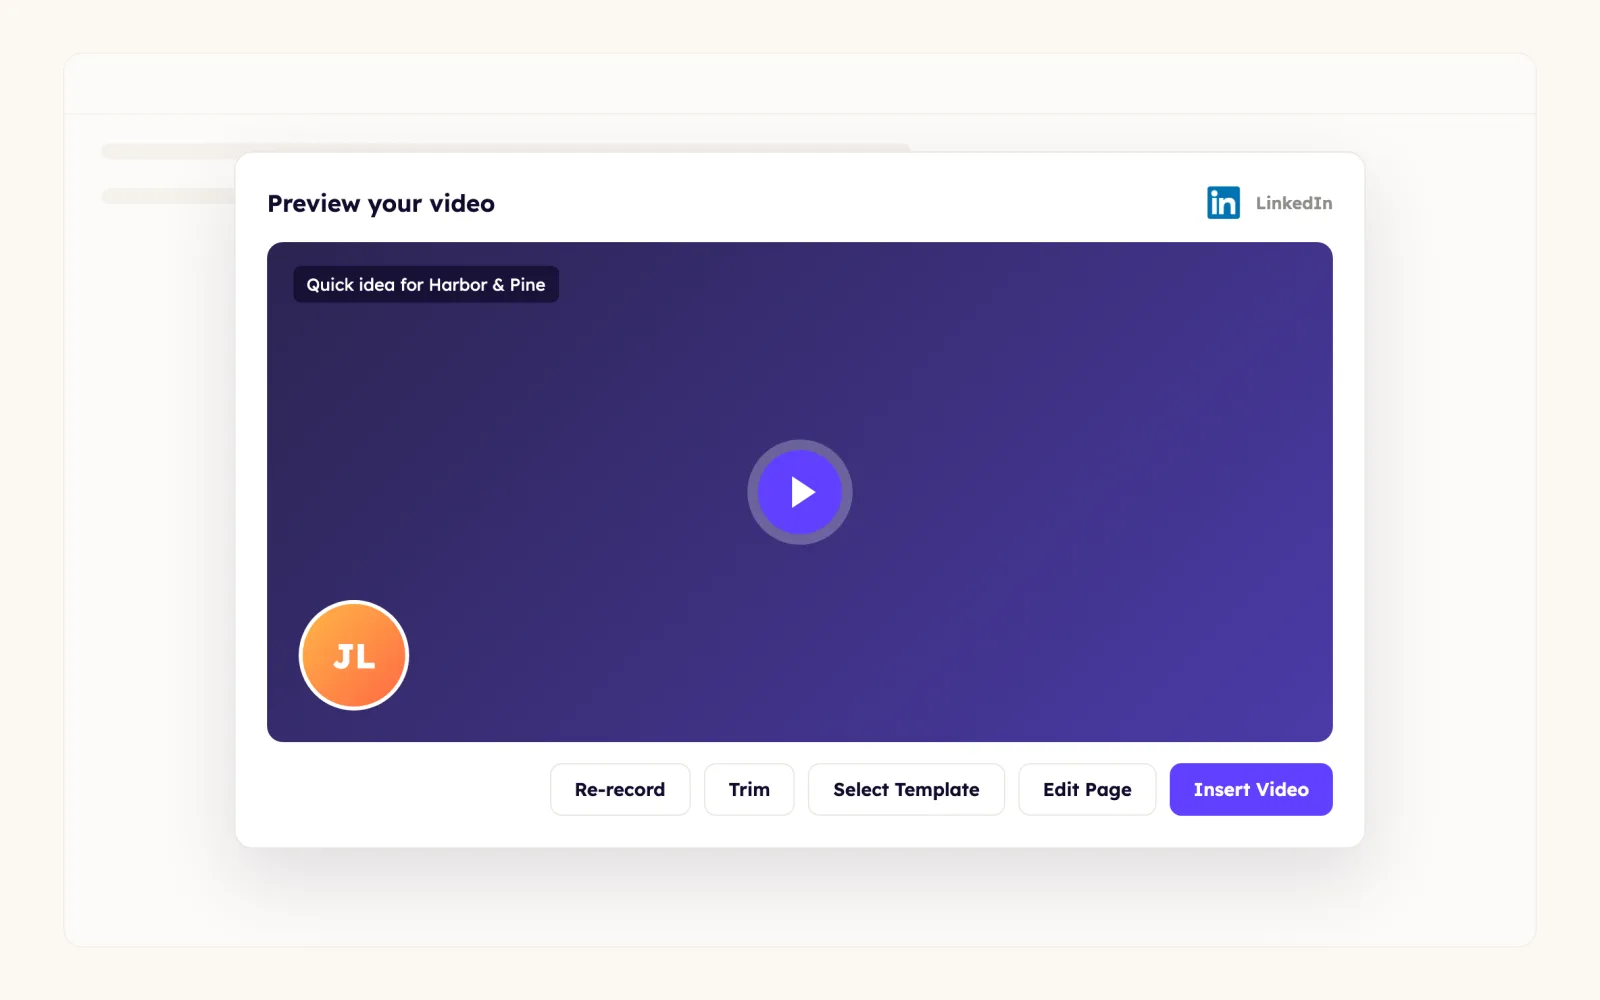The width and height of the screenshot is (1600, 1000).
Task: Click the 'Preview your video' heading
Action: click(x=381, y=204)
